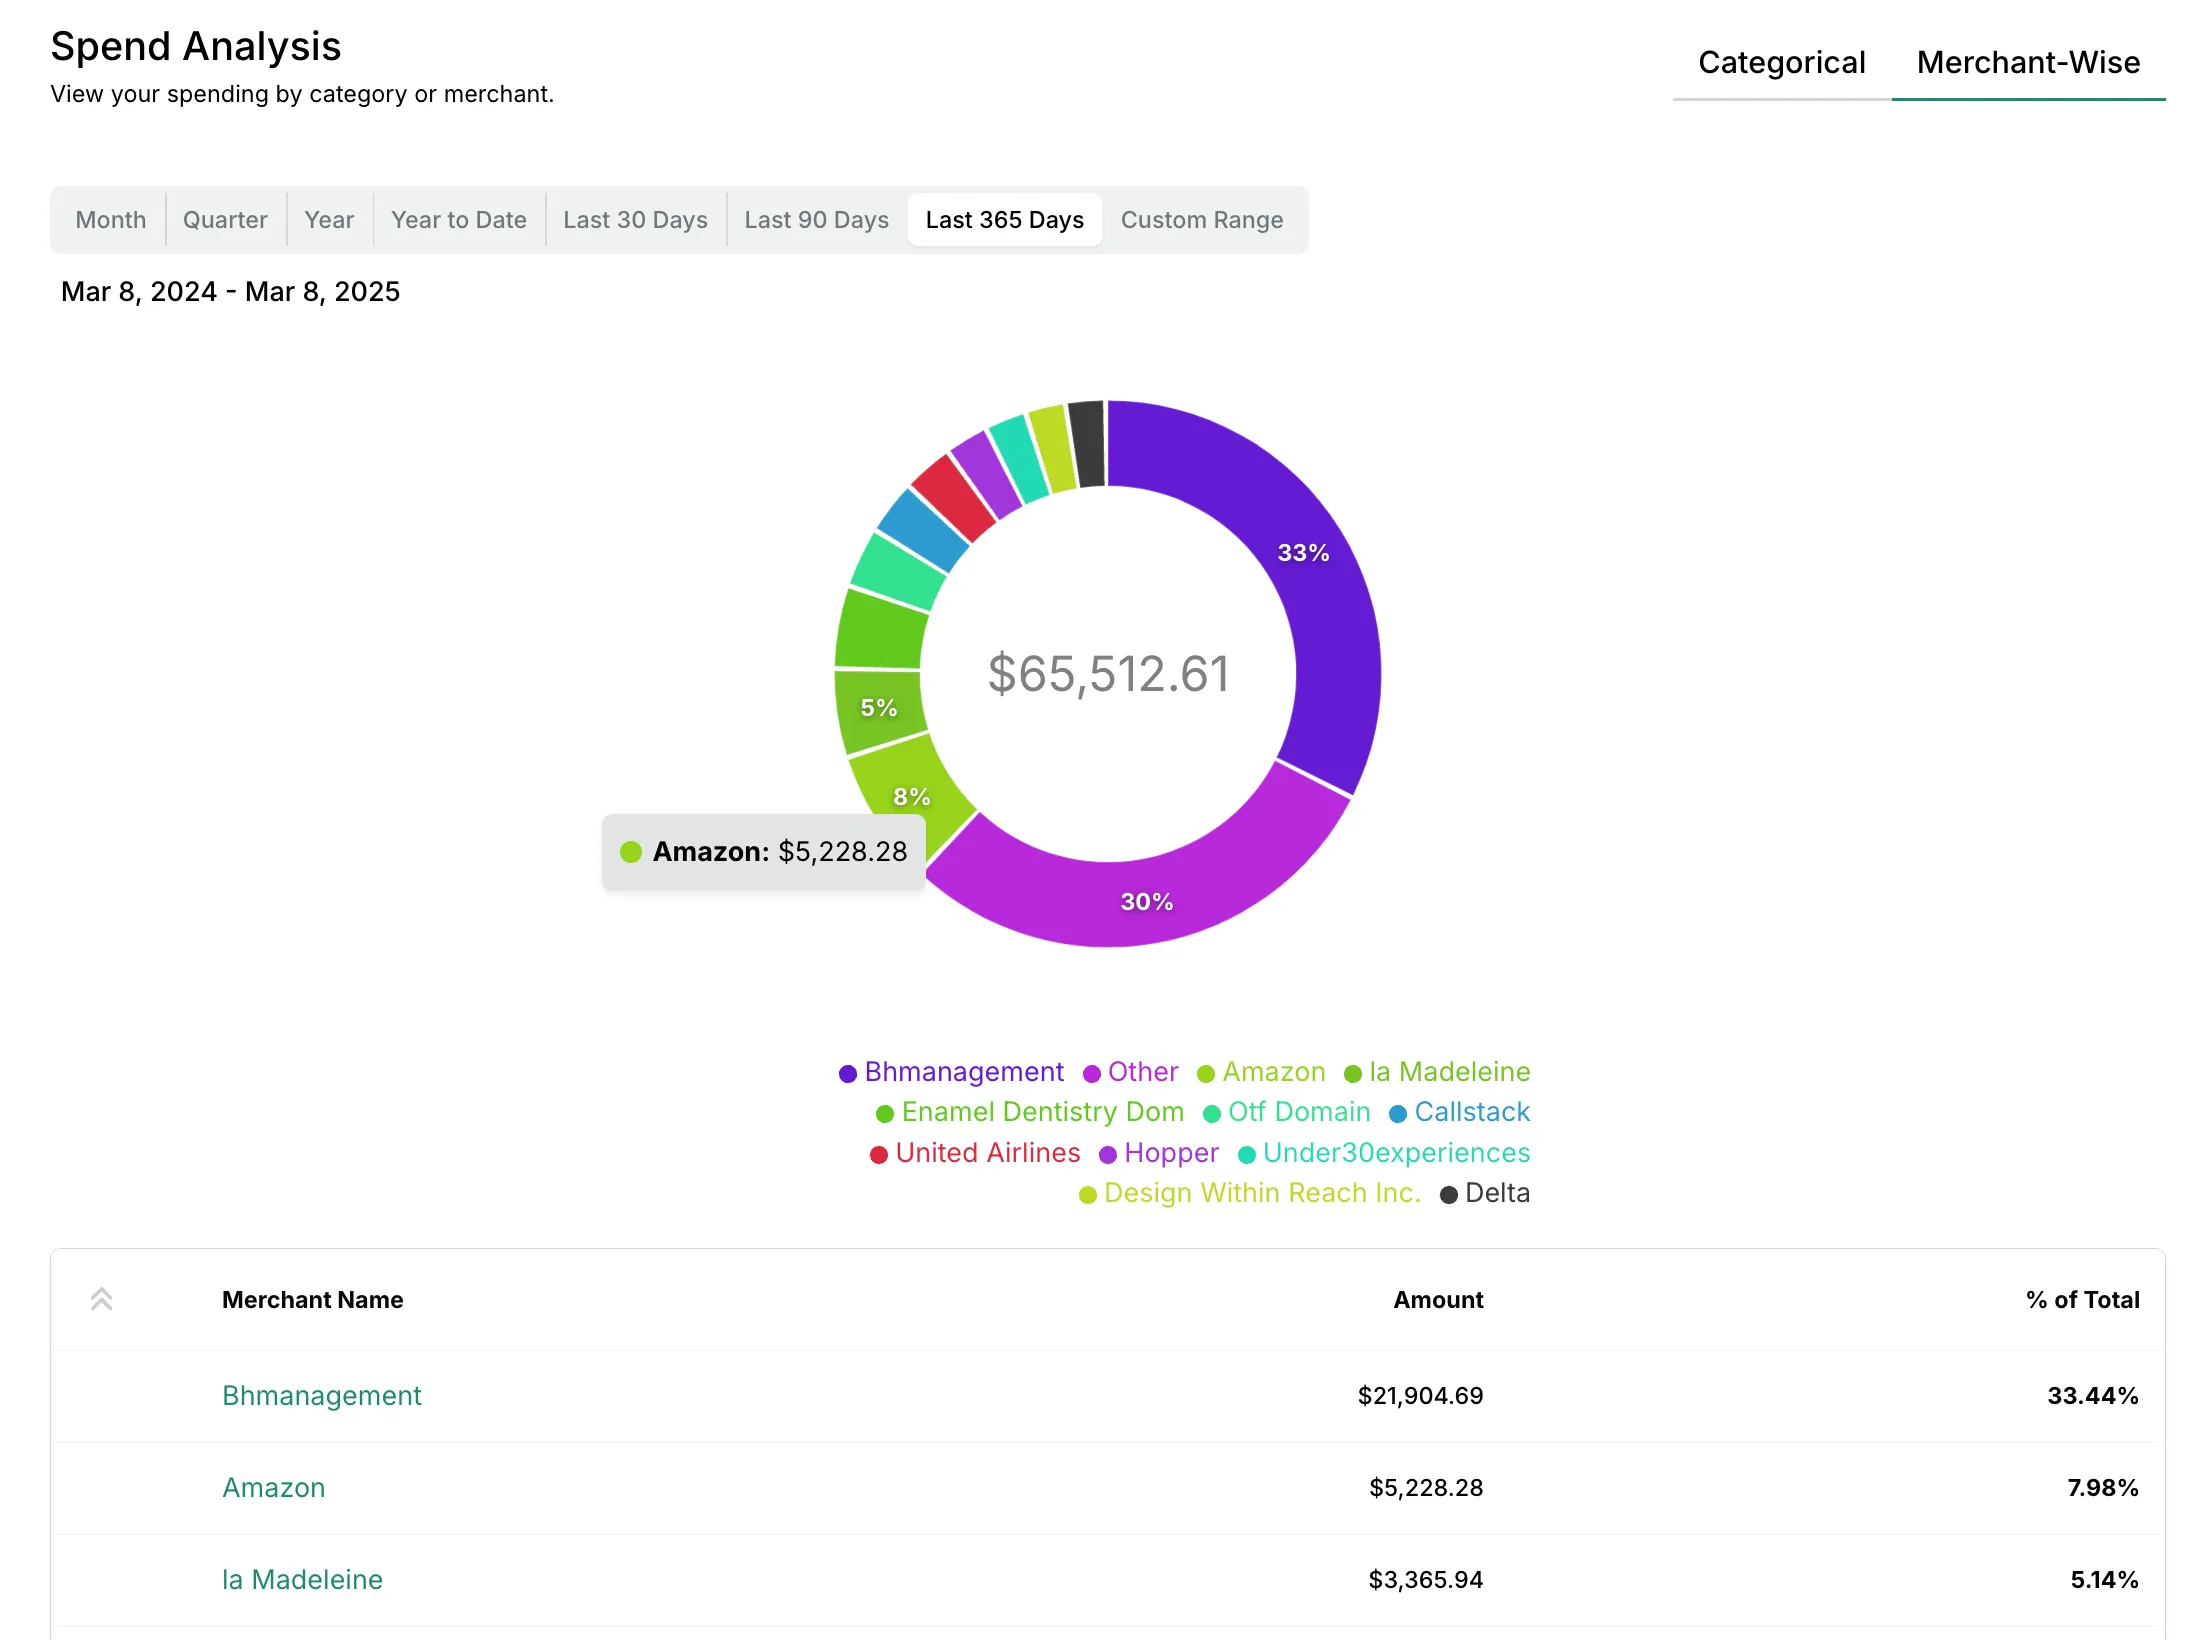Screen dimensions: 2208x1640
Task: Toggle Under30experiences legend item
Action: 1384,1153
